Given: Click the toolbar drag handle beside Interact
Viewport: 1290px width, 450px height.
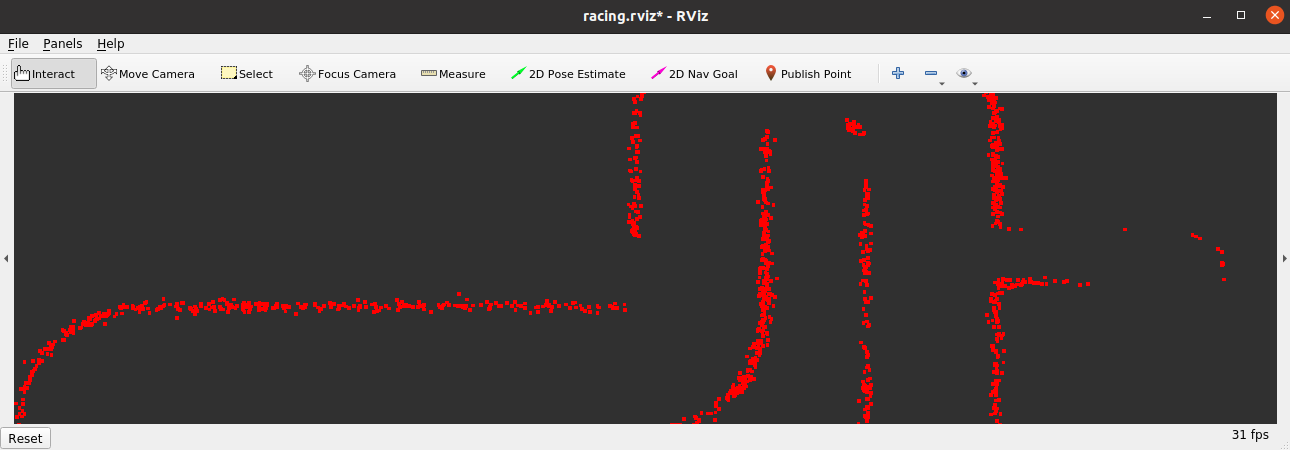Looking at the screenshot, I should 7,74.
